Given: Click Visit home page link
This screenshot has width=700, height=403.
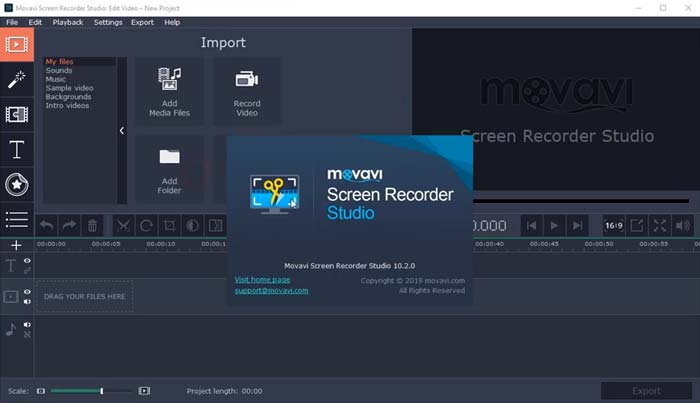Looking at the screenshot, I should pyautogui.click(x=262, y=280).
